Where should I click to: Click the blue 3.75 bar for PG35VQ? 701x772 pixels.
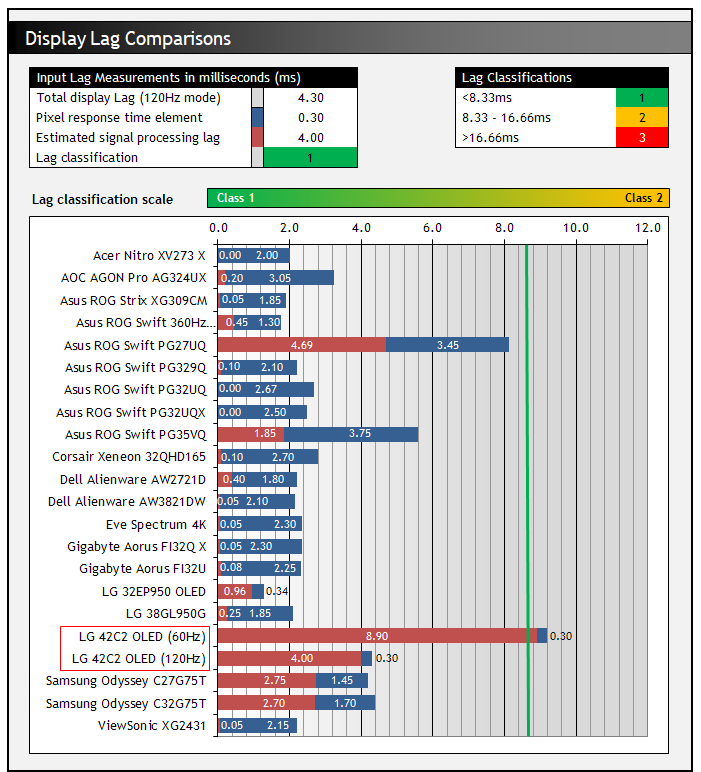tap(351, 434)
